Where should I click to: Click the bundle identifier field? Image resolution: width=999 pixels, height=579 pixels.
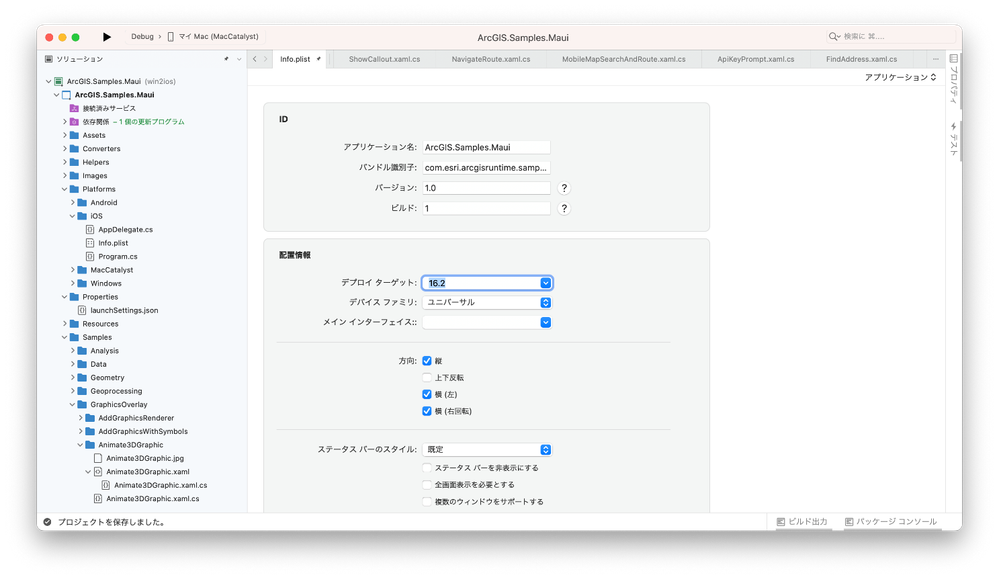(486, 168)
